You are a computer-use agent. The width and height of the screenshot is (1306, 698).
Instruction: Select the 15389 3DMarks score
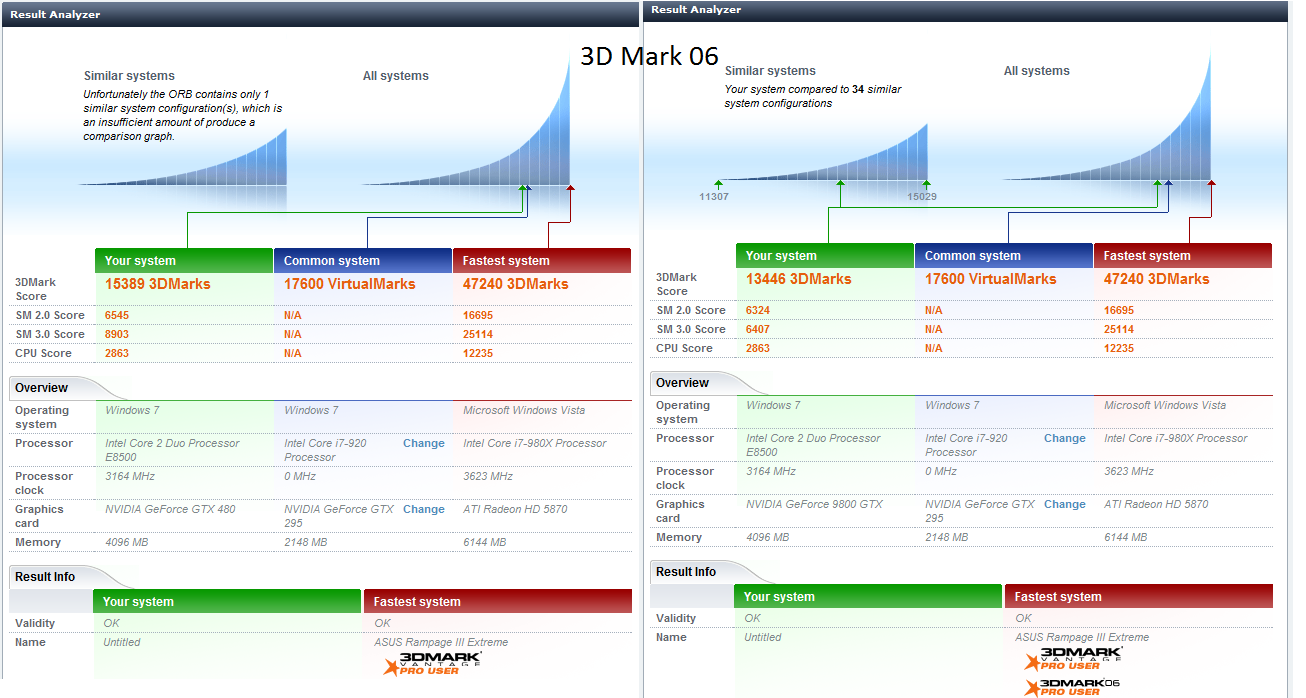pyautogui.click(x=158, y=284)
